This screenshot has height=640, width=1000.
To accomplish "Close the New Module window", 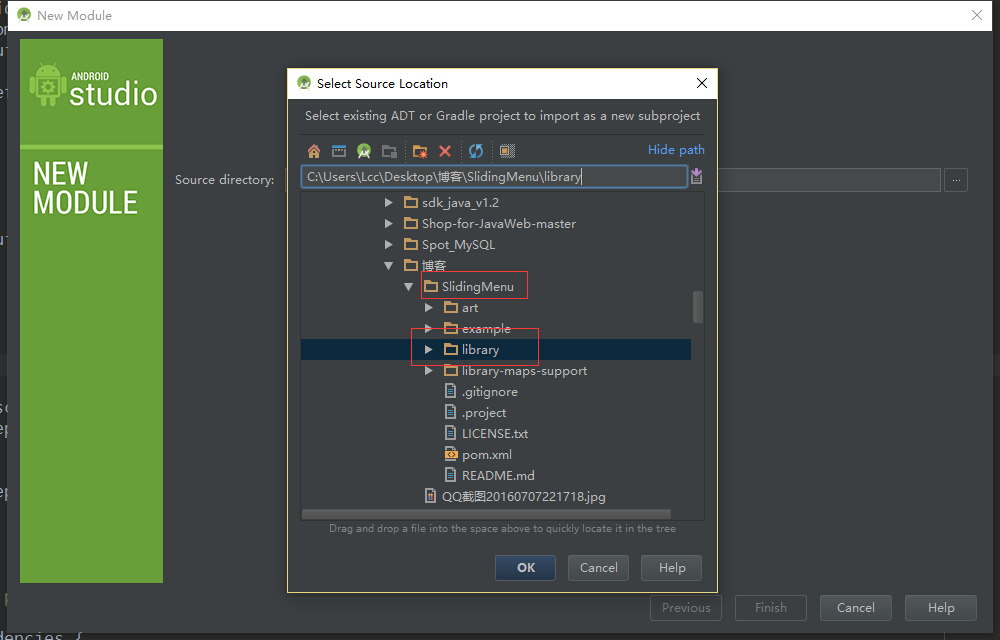I will tap(976, 15).
